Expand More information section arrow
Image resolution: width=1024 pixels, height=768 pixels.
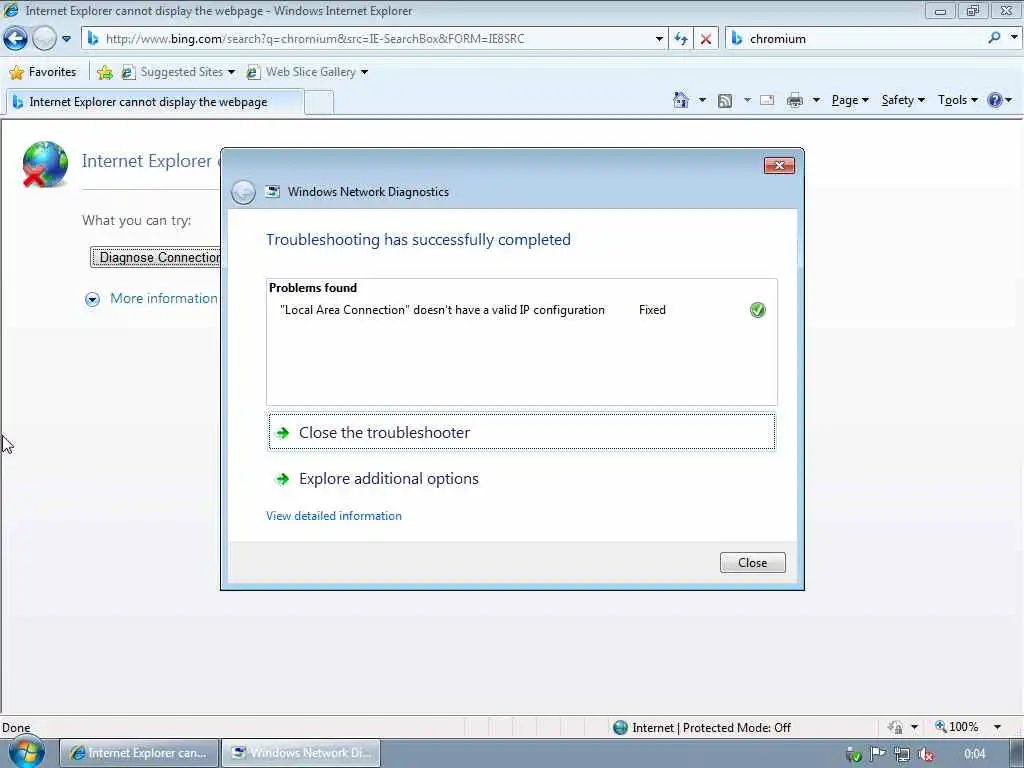92,299
